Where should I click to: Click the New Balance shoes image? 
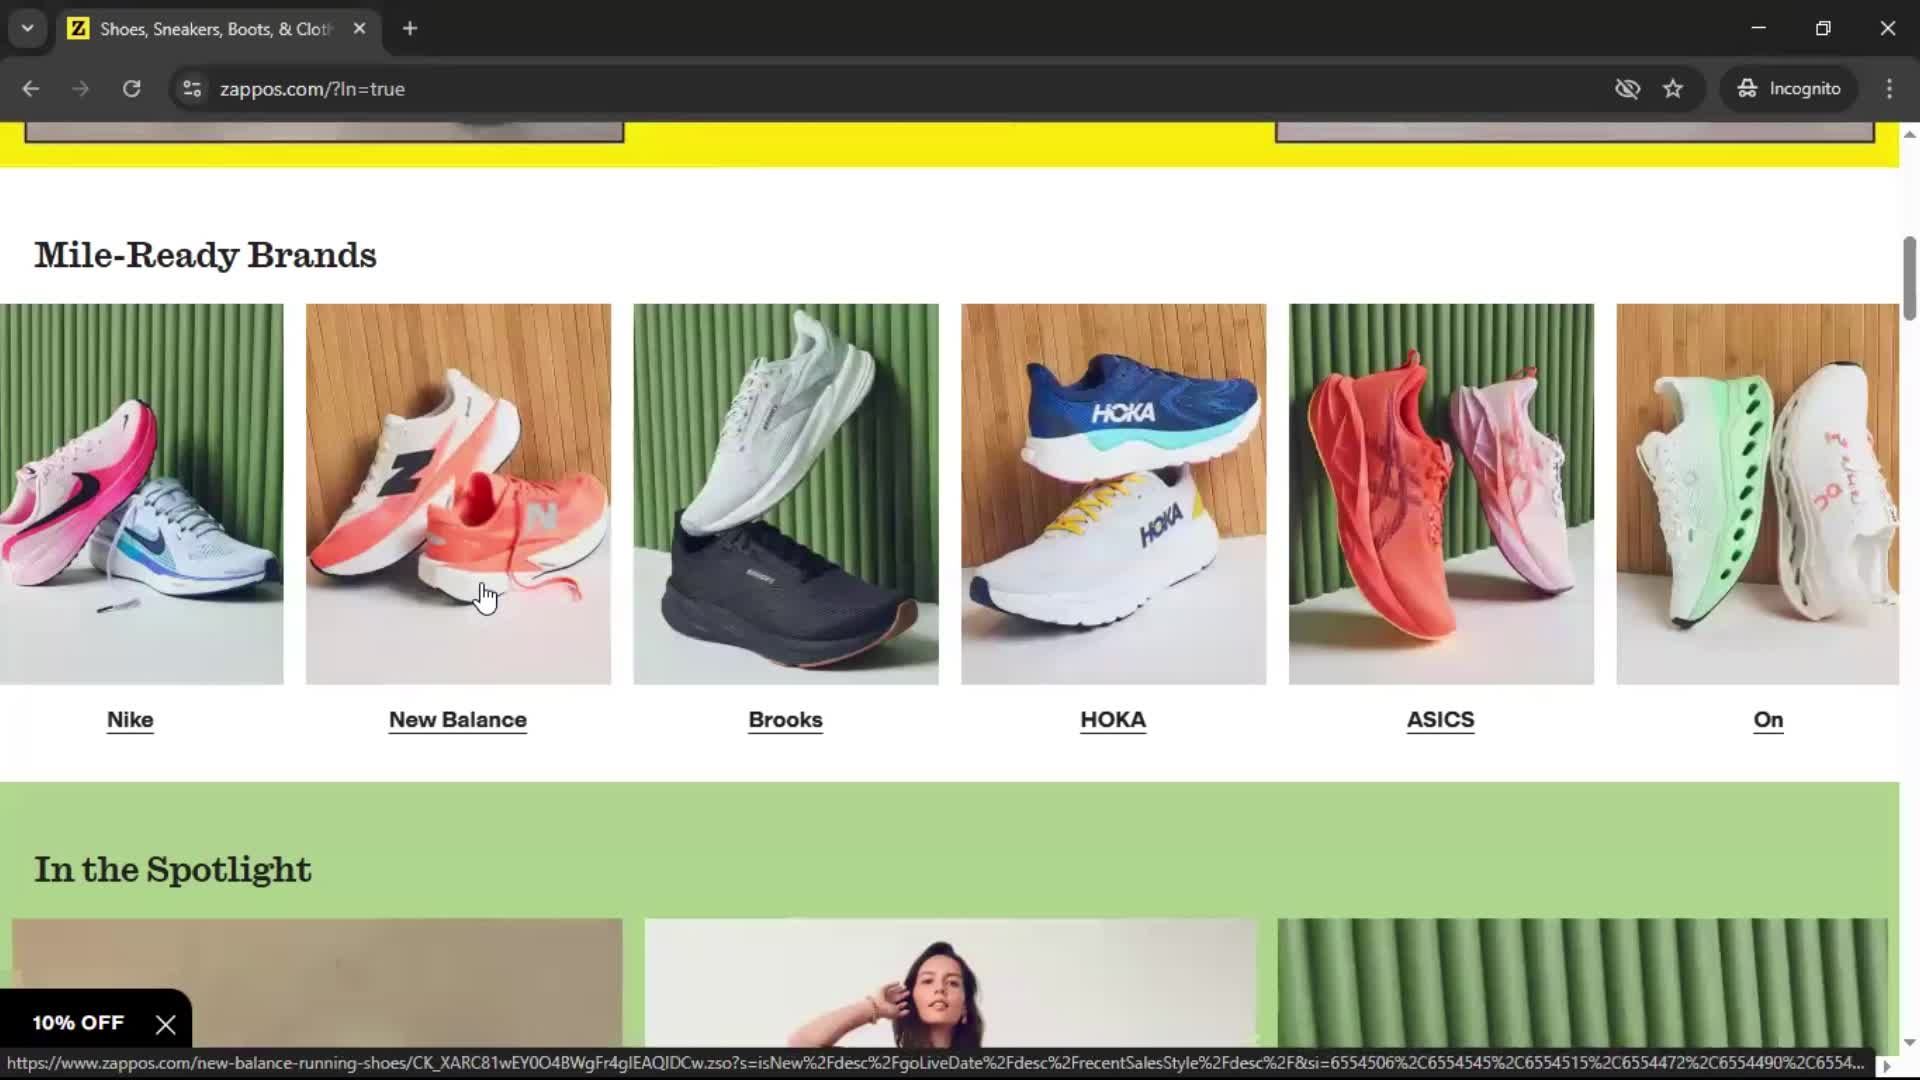click(458, 494)
